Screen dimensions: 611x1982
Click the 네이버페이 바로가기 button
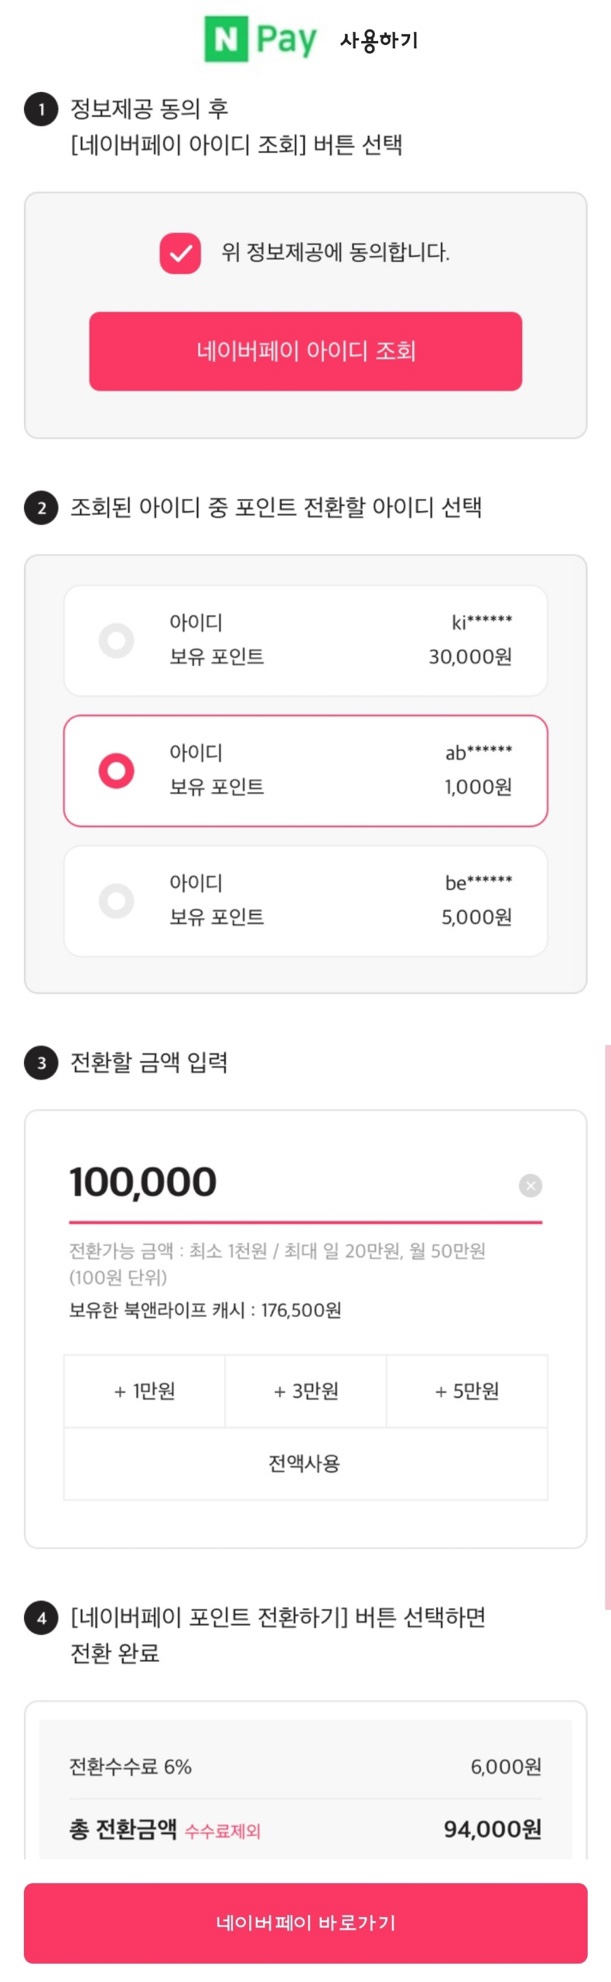tap(306, 1923)
